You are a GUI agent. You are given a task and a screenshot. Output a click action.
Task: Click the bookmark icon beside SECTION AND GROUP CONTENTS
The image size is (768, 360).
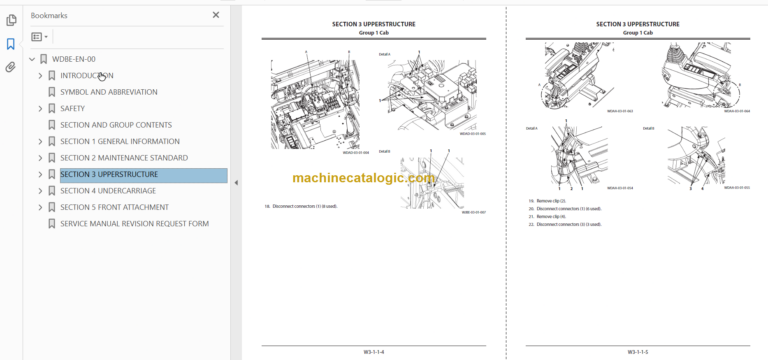[x=51, y=125]
